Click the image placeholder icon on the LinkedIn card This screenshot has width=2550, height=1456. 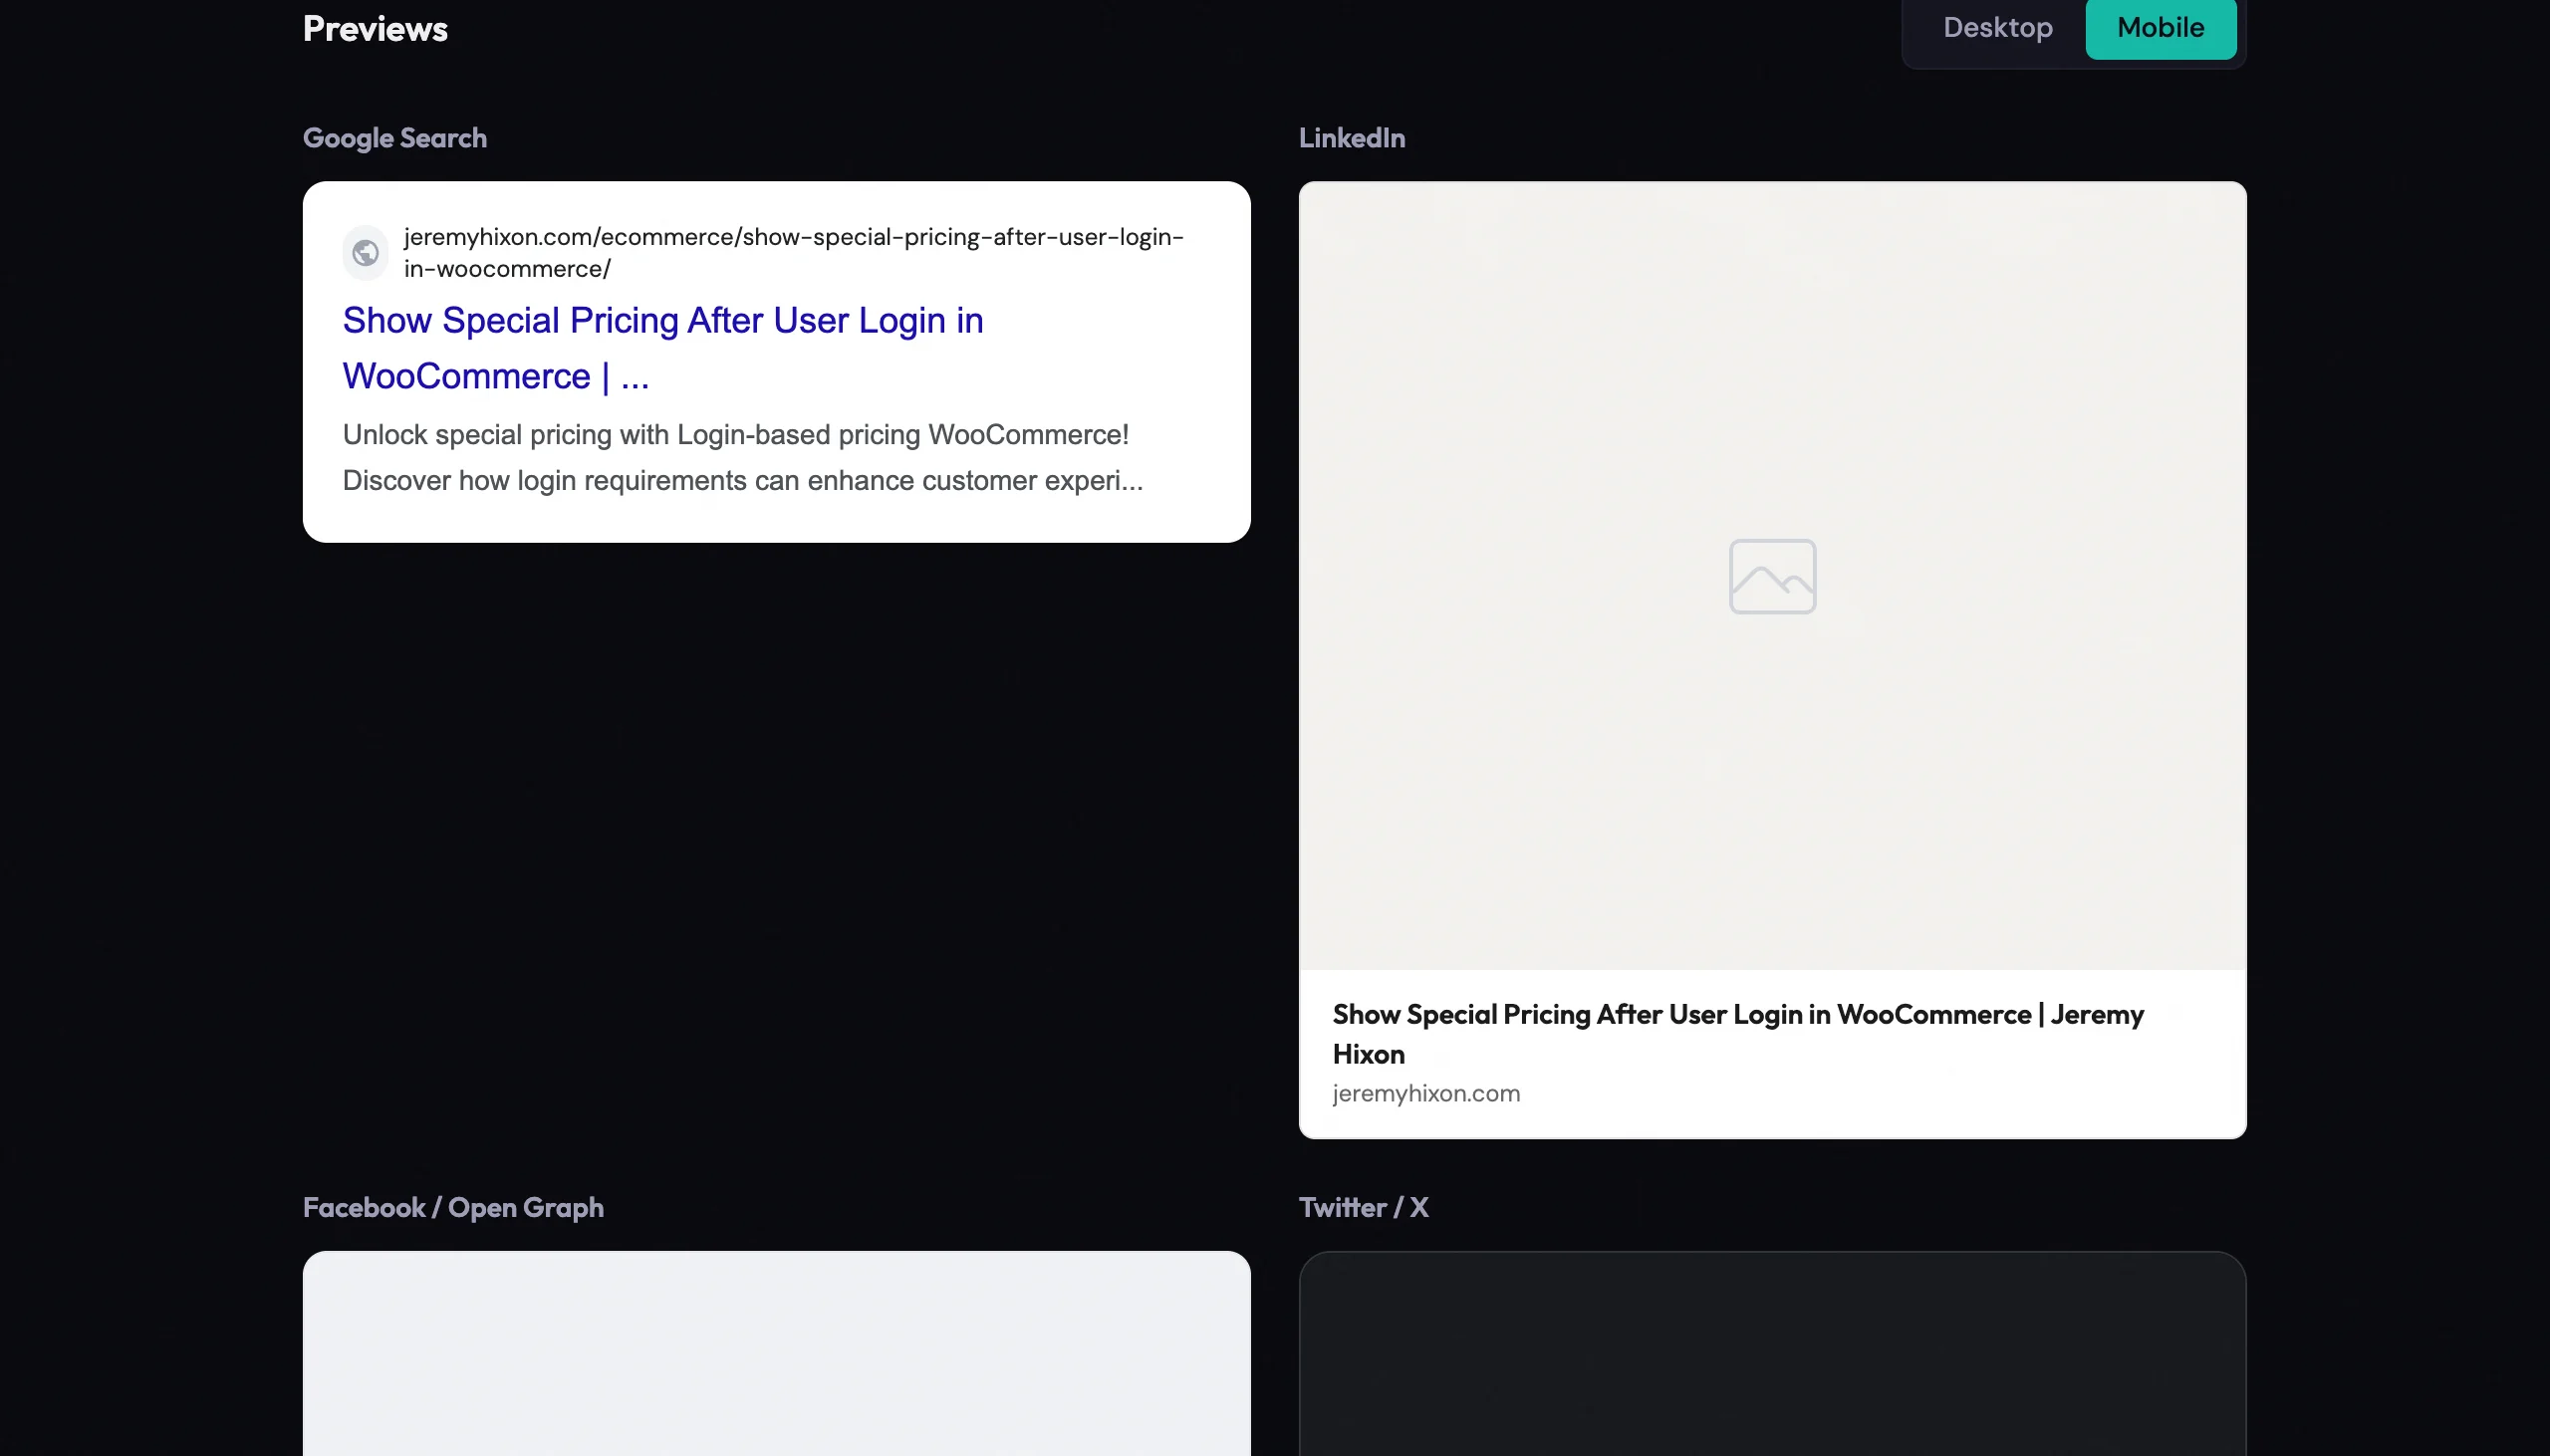point(1770,576)
